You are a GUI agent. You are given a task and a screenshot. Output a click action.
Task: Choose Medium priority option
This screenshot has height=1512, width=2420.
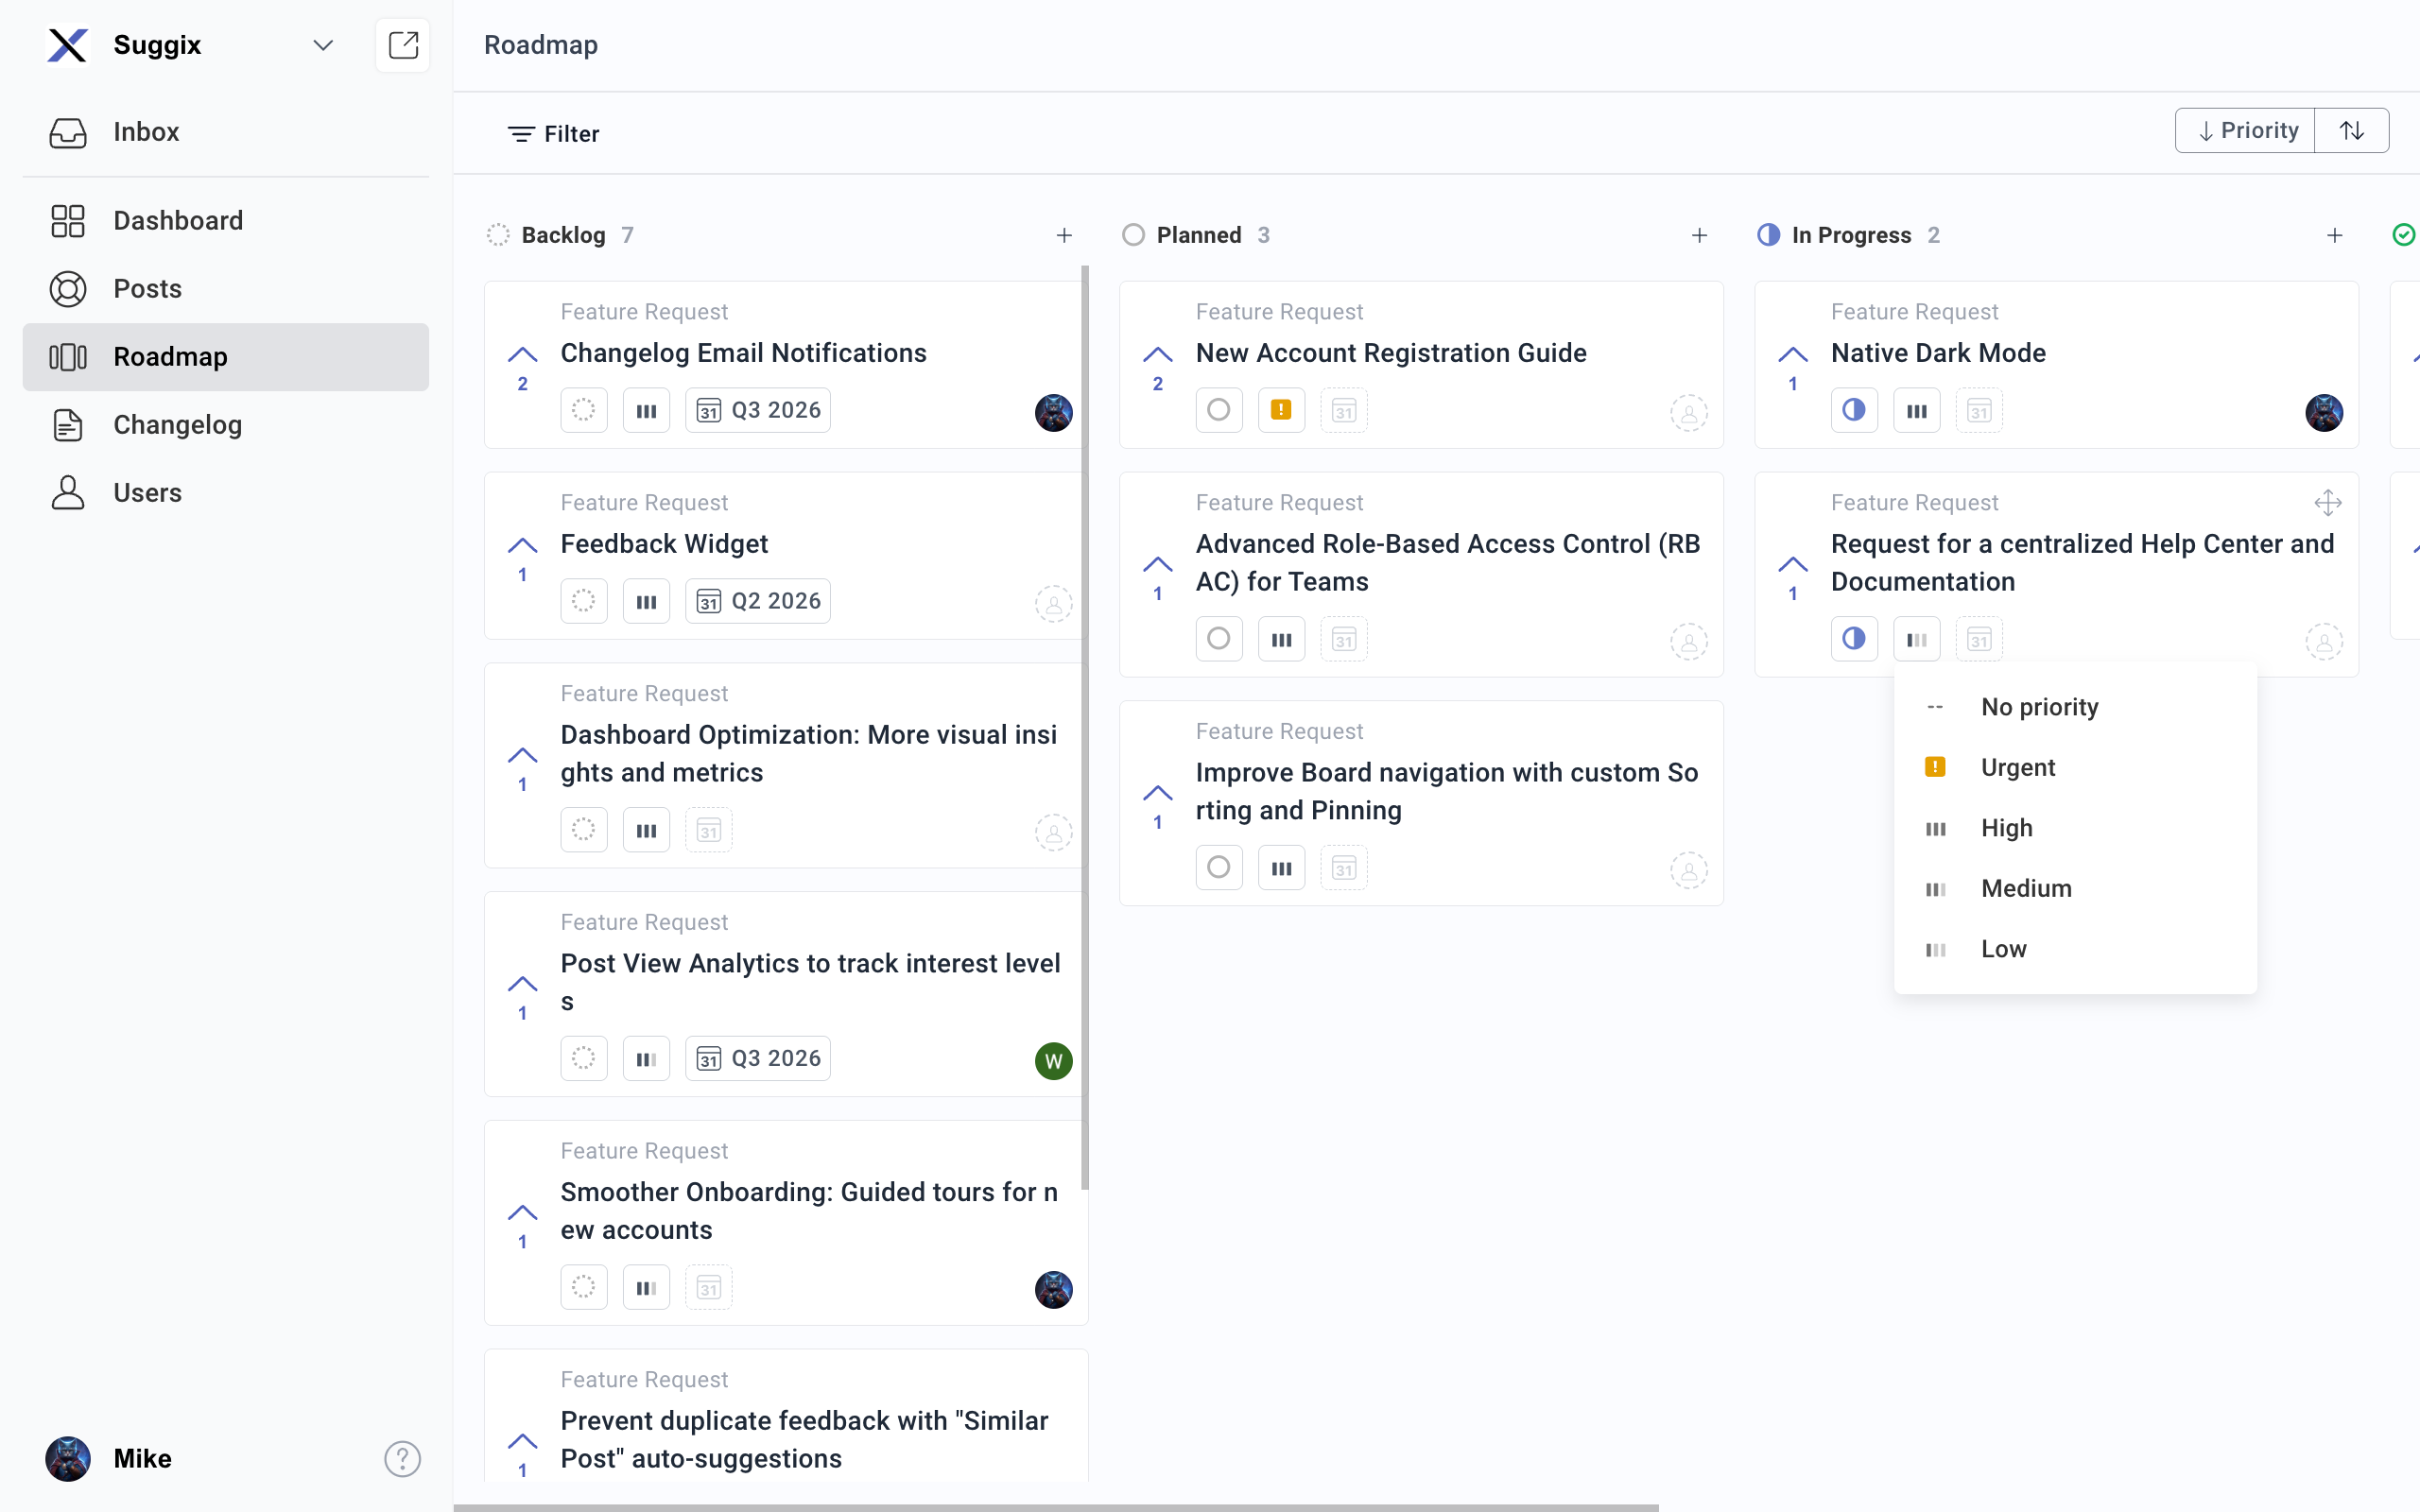point(2025,888)
